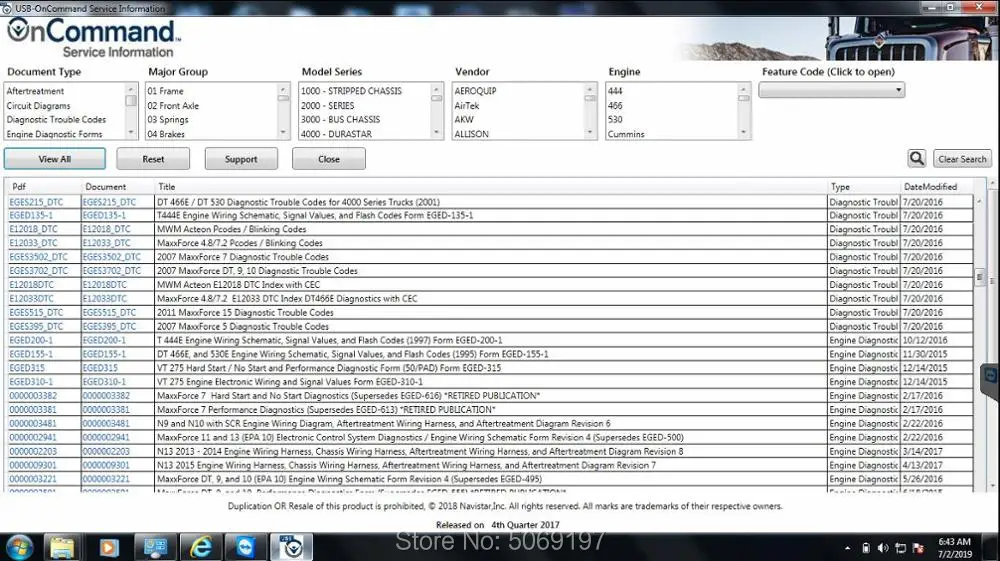Screen dimensions: 1000x561
Task: Click title '2011 MaxxForce 15 Diagnostic Trouble Codes'
Action: click(245, 312)
